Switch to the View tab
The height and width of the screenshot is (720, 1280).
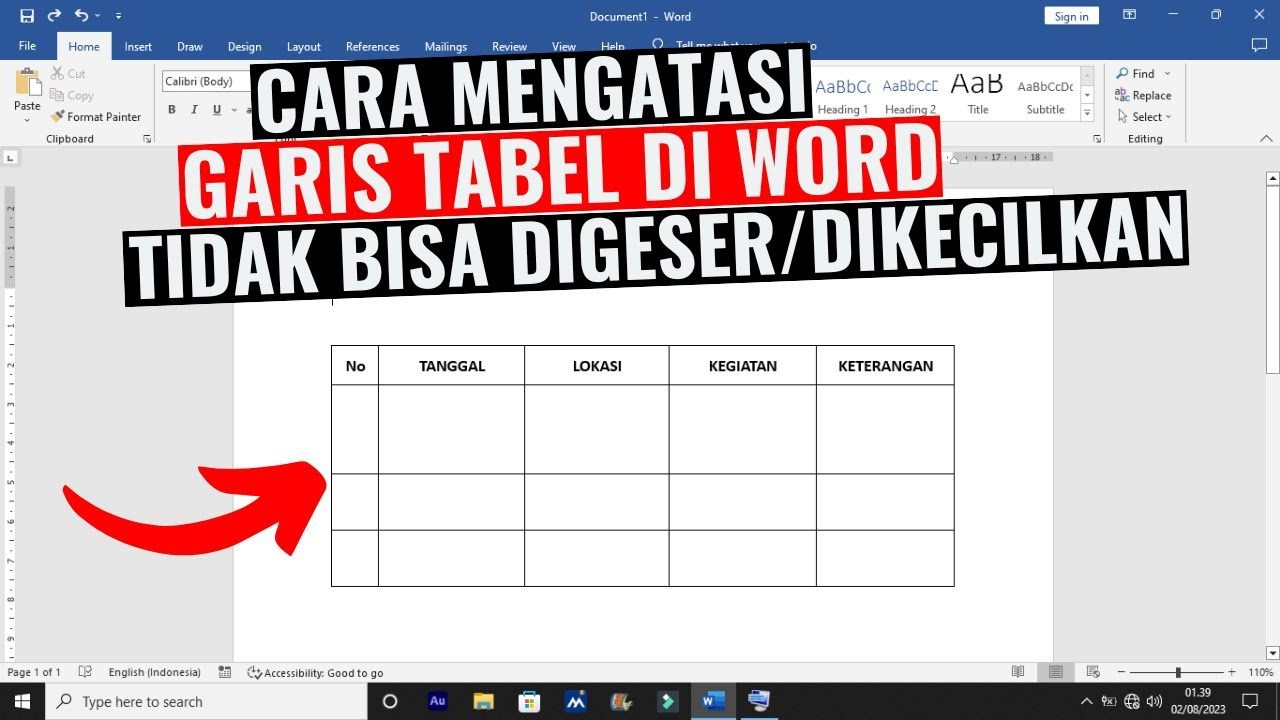pyautogui.click(x=564, y=46)
